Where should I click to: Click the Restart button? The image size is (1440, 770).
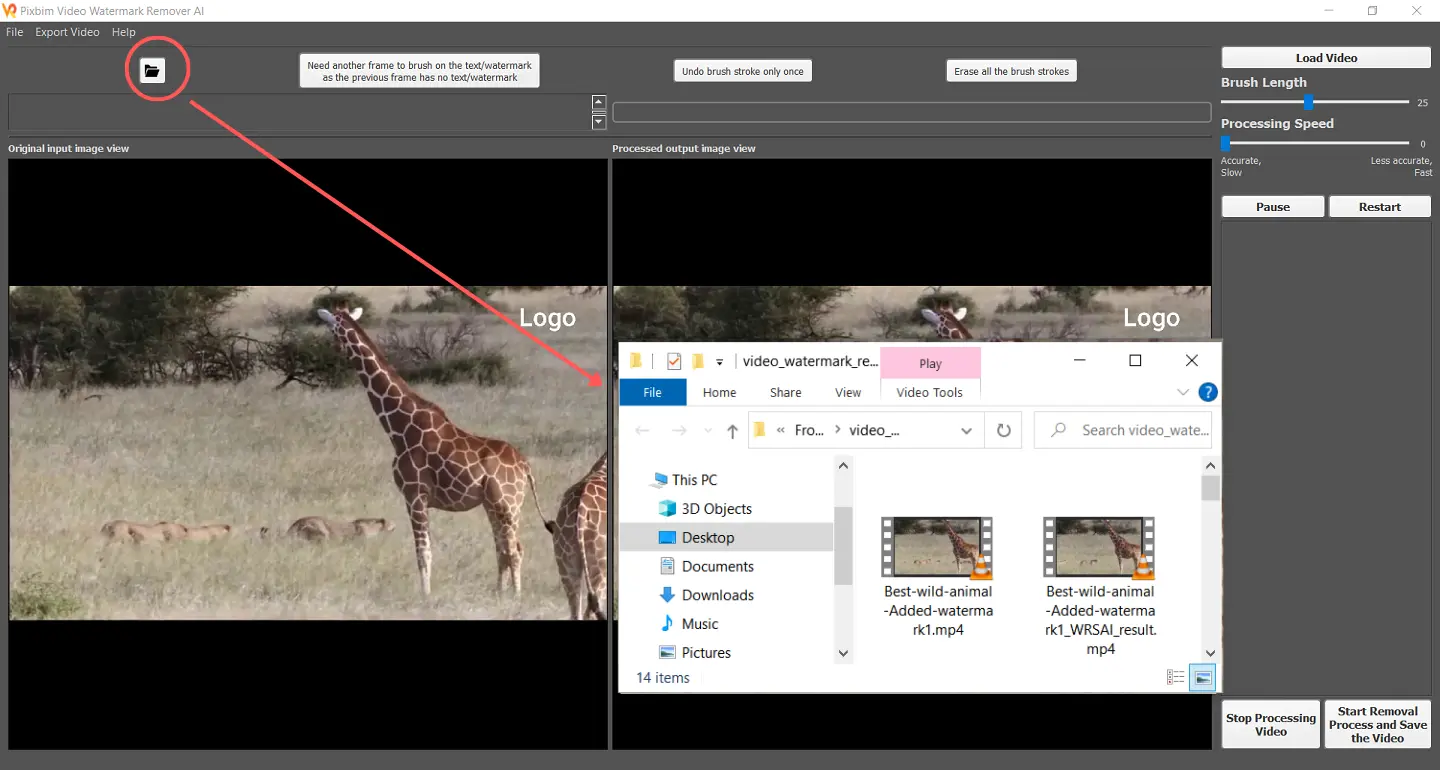coord(1380,207)
